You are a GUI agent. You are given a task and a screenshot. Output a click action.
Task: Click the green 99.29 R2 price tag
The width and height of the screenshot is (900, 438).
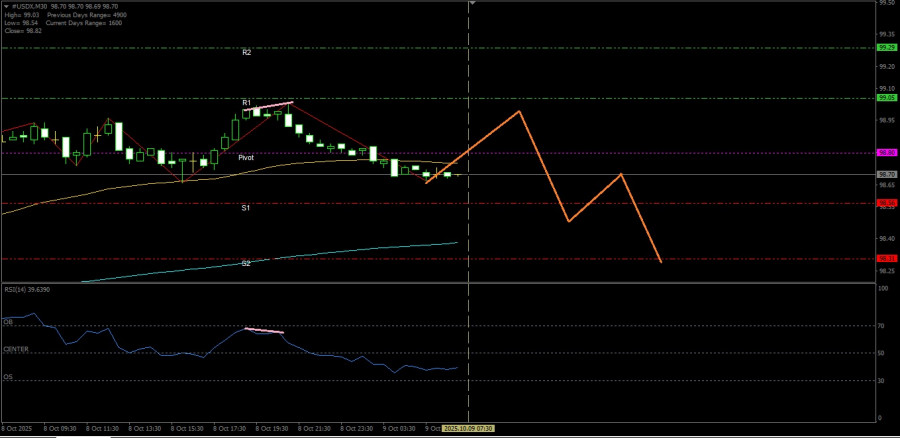[886, 47]
